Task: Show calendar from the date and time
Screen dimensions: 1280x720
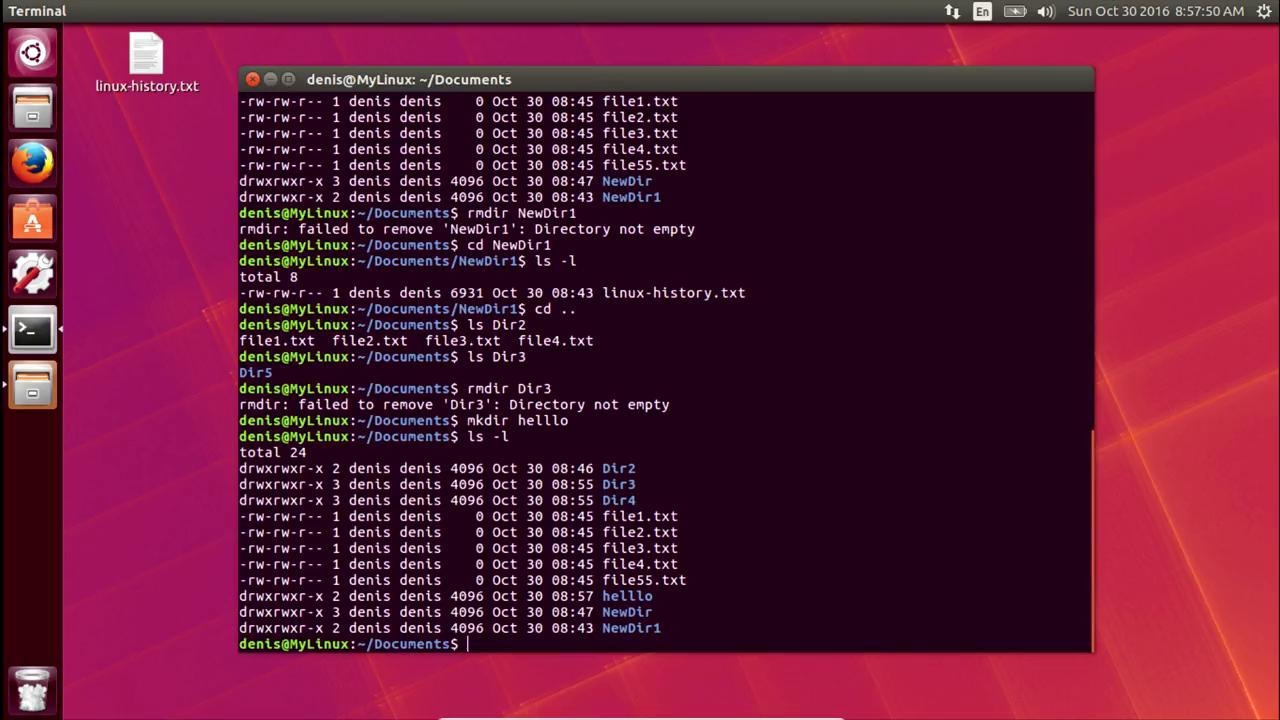Action: point(1155,12)
